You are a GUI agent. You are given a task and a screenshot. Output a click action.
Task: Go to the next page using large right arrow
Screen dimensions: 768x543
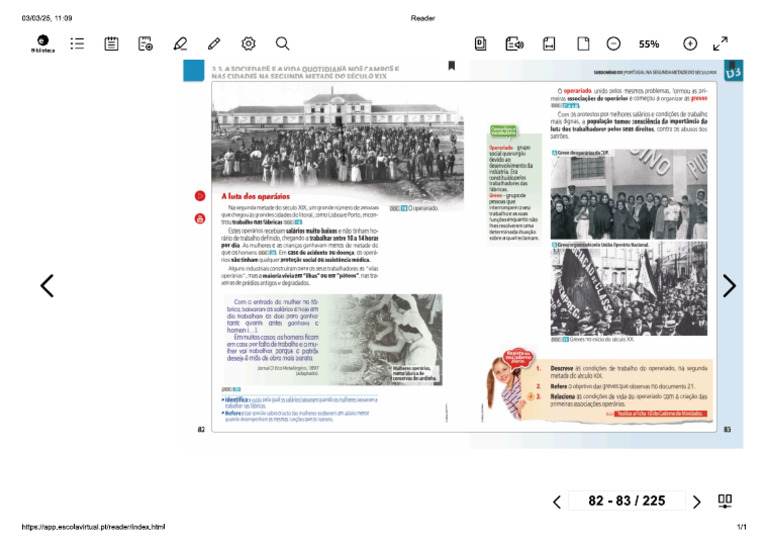coord(729,286)
